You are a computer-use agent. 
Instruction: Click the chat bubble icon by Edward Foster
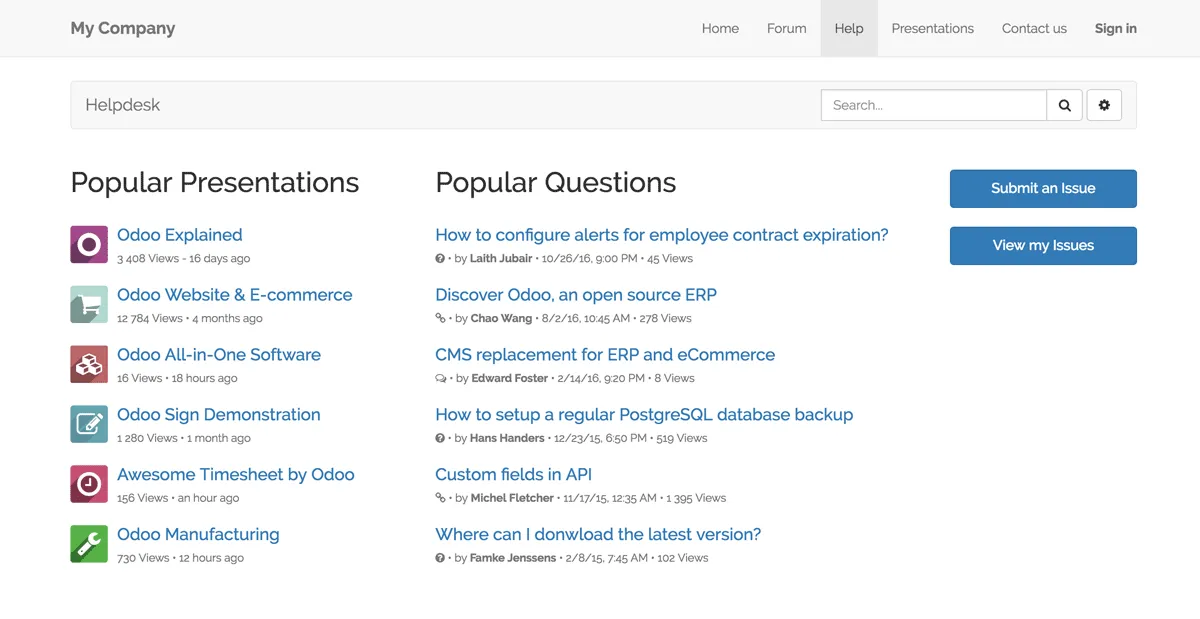point(440,378)
